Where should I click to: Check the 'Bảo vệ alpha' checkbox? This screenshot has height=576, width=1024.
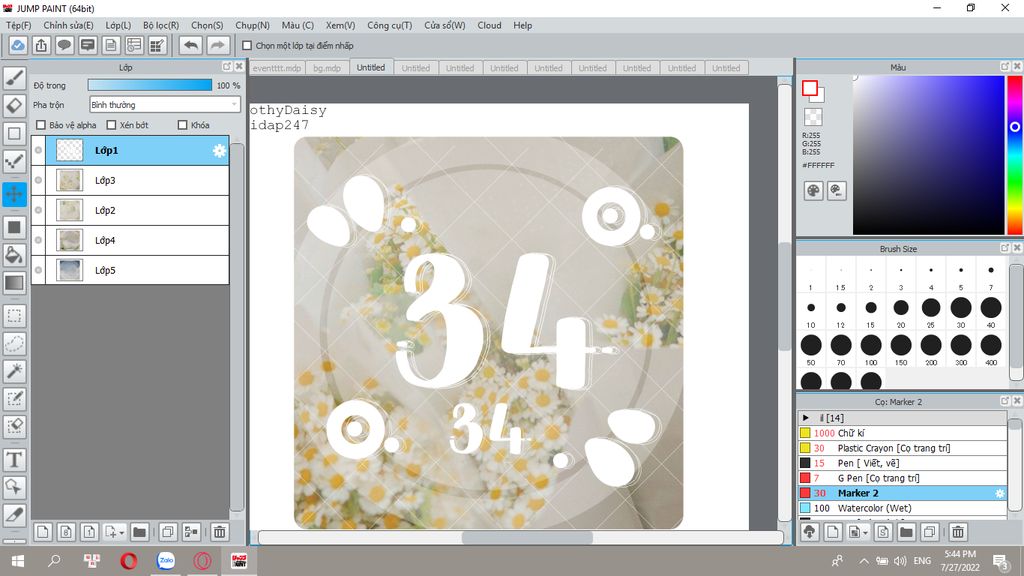click(41, 125)
